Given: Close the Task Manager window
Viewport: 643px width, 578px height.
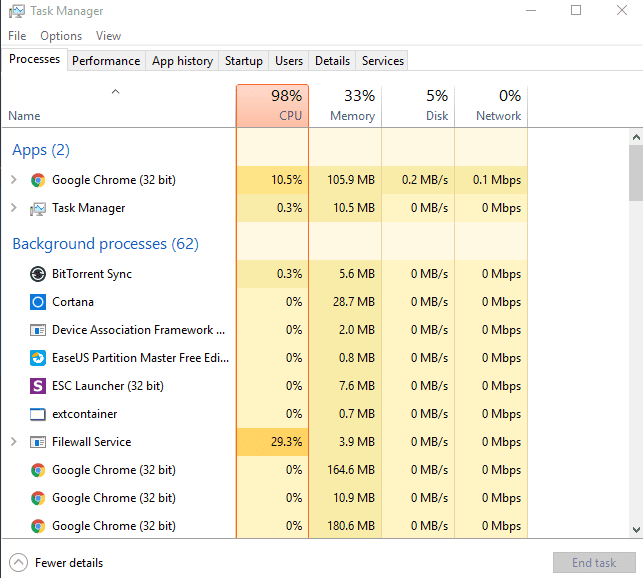Looking at the screenshot, I should coord(622,10).
